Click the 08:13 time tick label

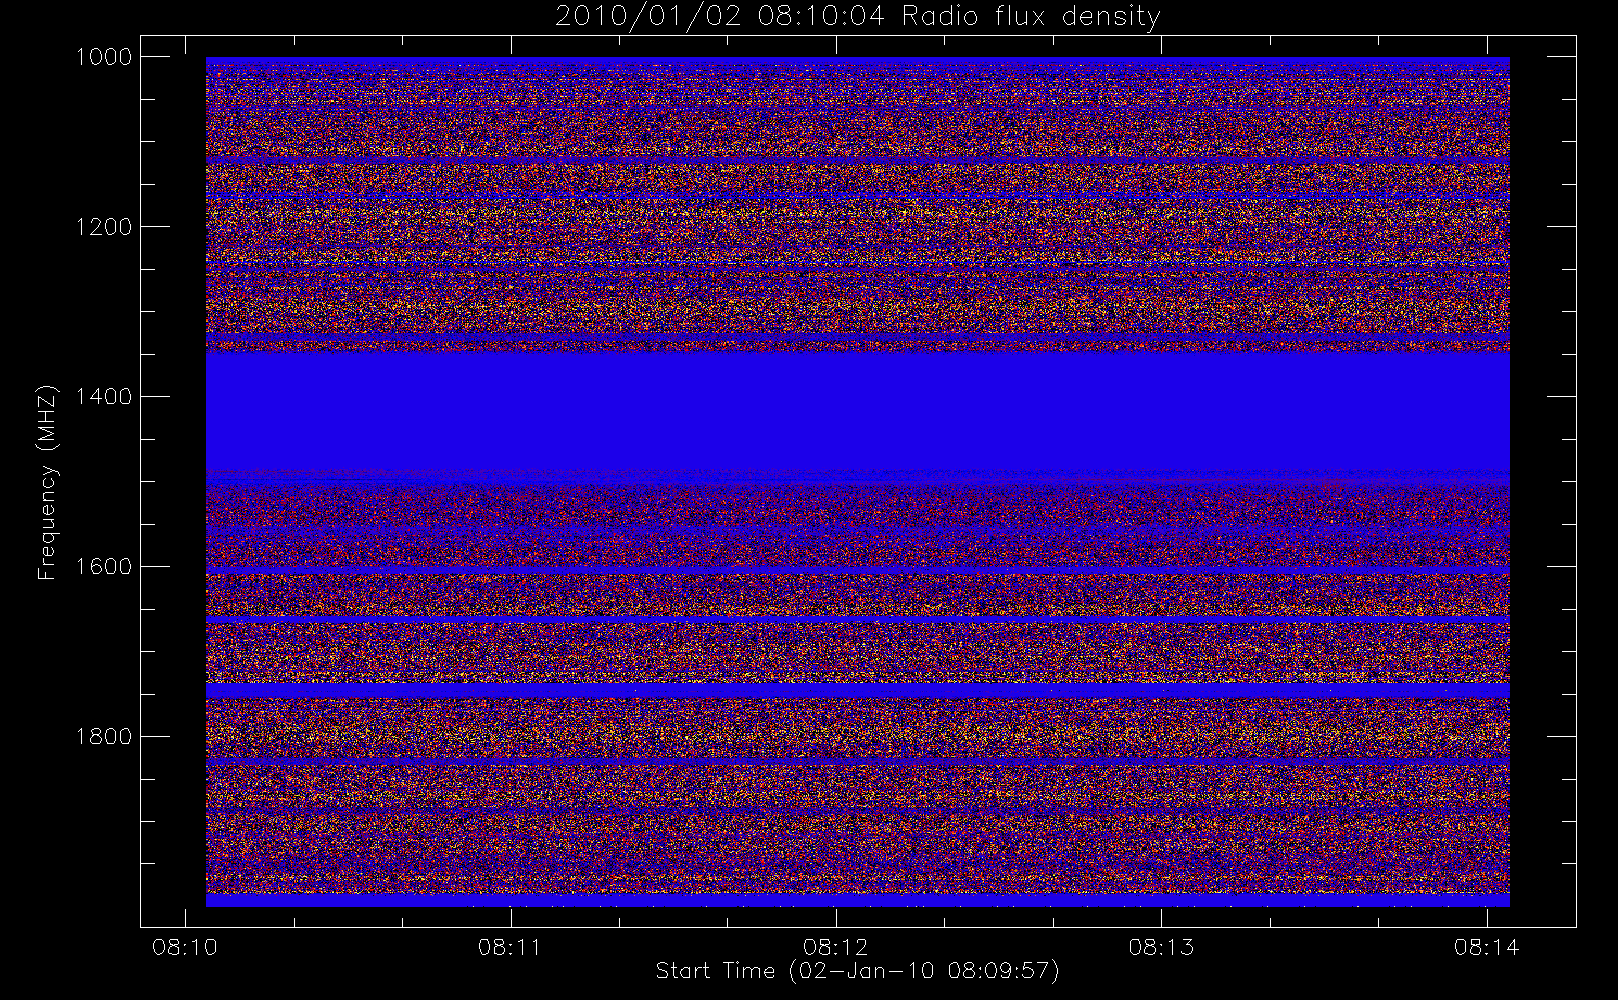coord(1161,947)
